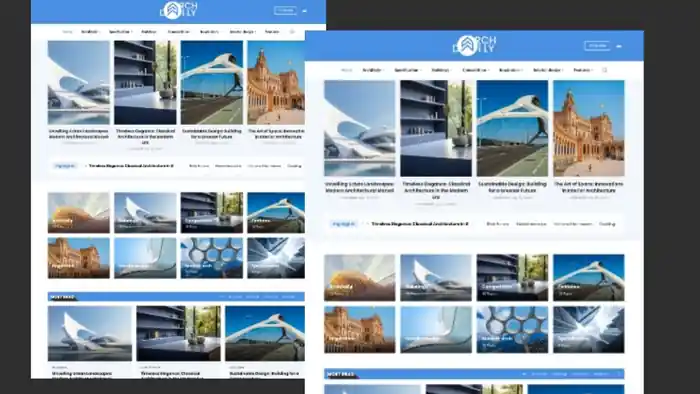Expand the Competition menu on the front page

pyautogui.click(x=475, y=70)
